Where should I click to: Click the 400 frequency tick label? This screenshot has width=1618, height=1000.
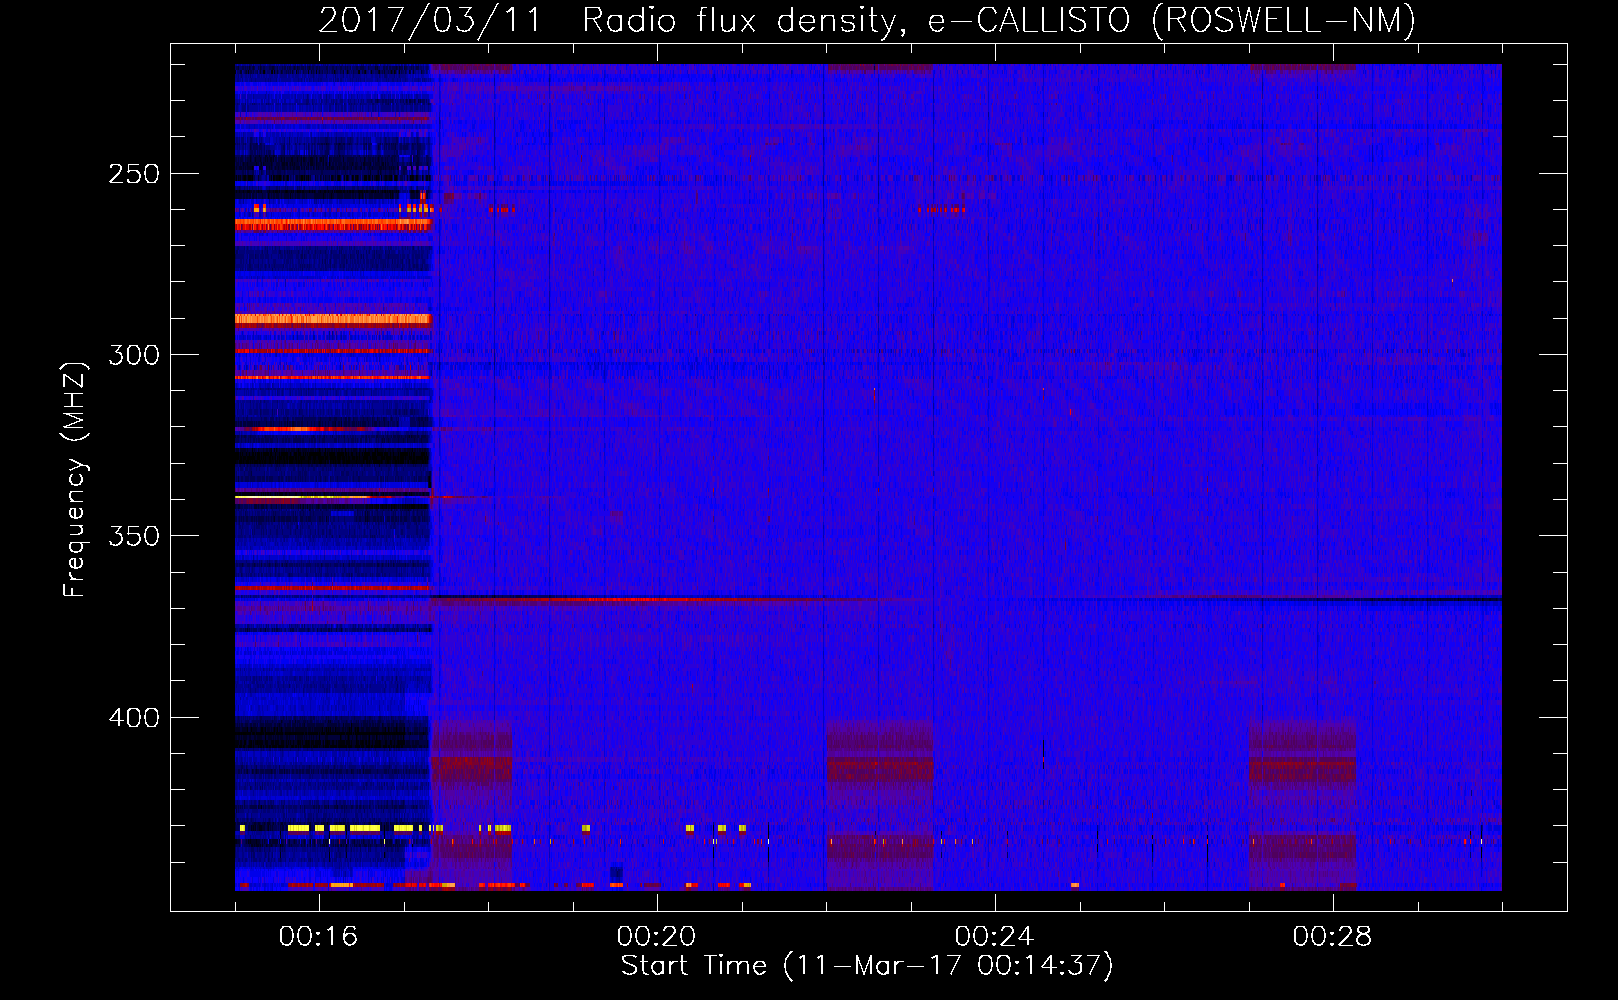click(x=134, y=718)
